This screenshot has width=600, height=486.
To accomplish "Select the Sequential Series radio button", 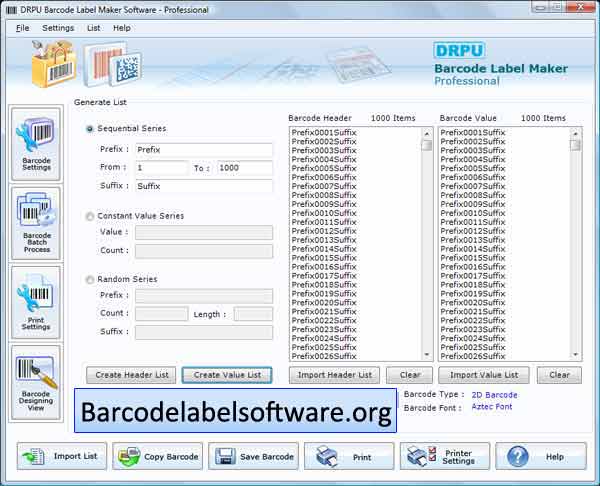I will [x=90, y=129].
